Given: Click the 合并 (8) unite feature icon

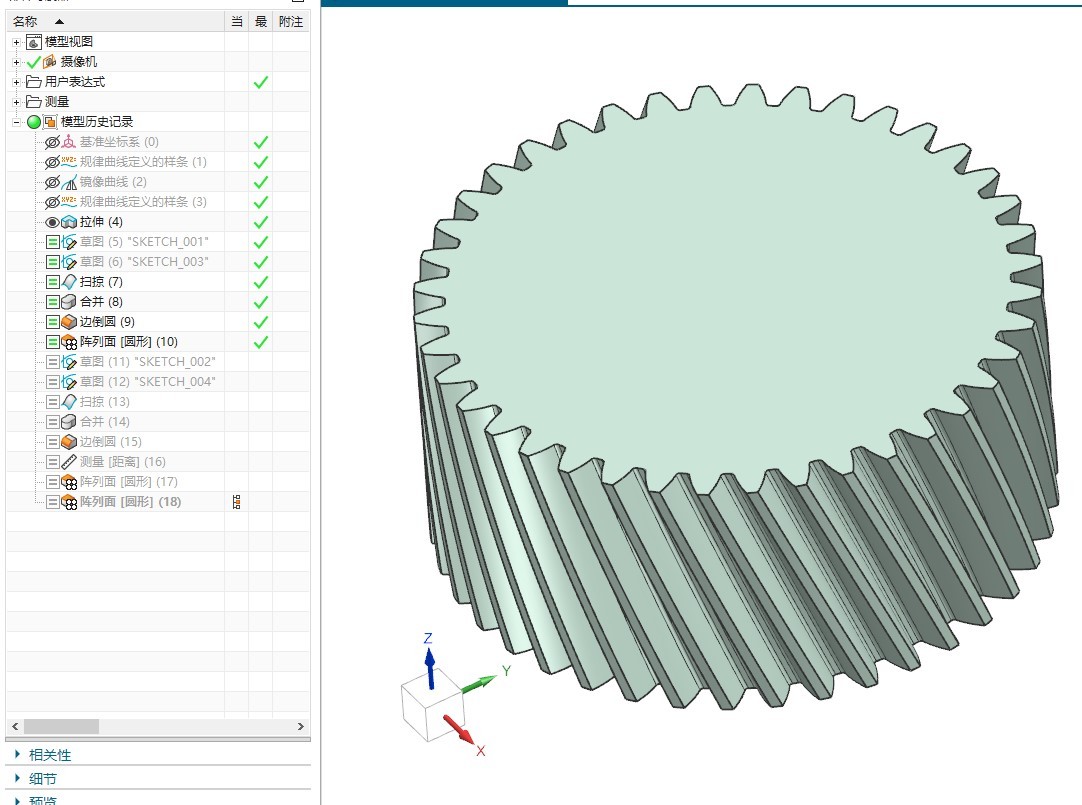Looking at the screenshot, I should coord(69,302).
